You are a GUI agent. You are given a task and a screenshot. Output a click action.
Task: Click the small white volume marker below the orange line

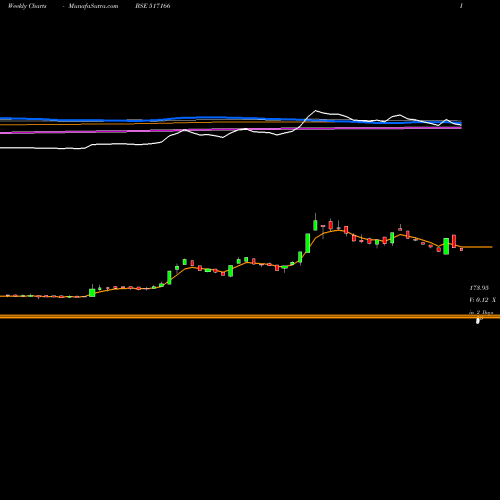pos(478,321)
